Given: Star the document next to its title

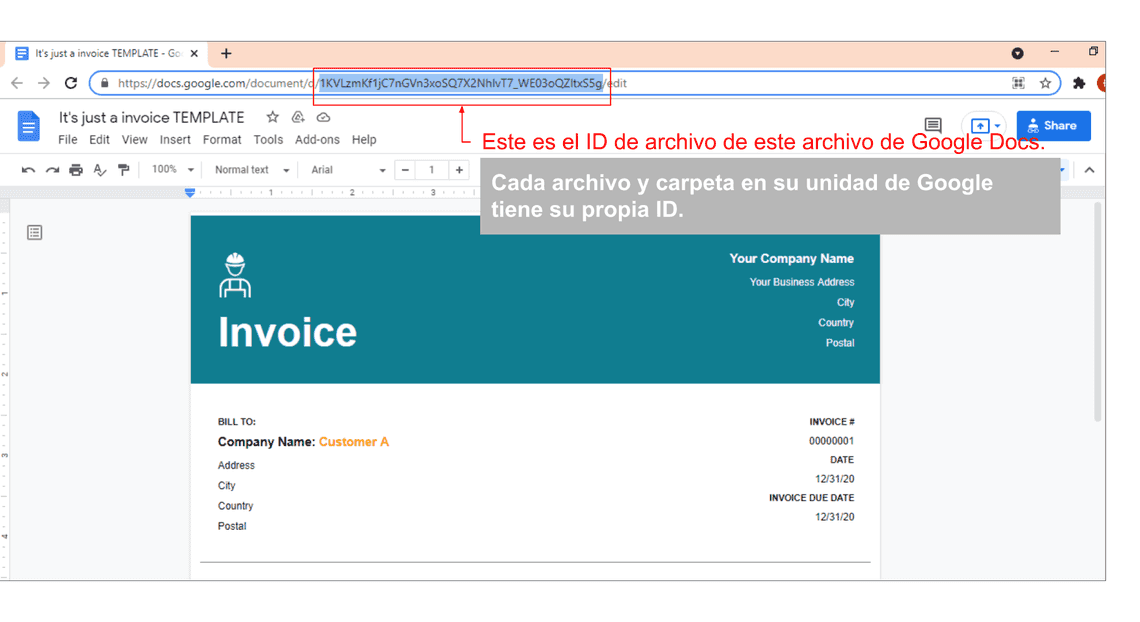Looking at the screenshot, I should pyautogui.click(x=272, y=117).
